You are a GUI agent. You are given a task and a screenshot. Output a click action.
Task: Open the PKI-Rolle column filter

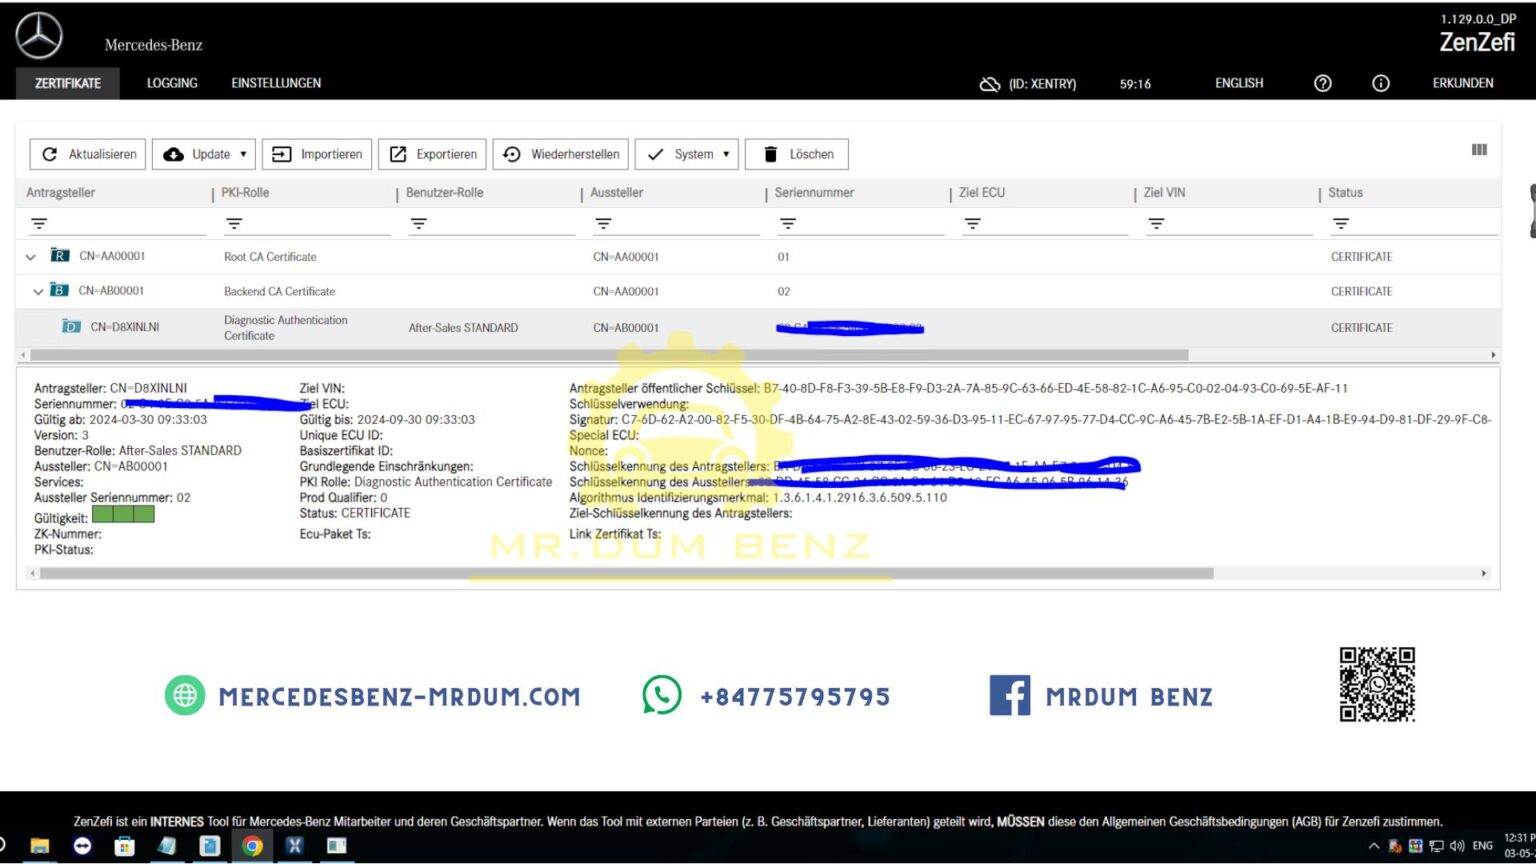(232, 222)
